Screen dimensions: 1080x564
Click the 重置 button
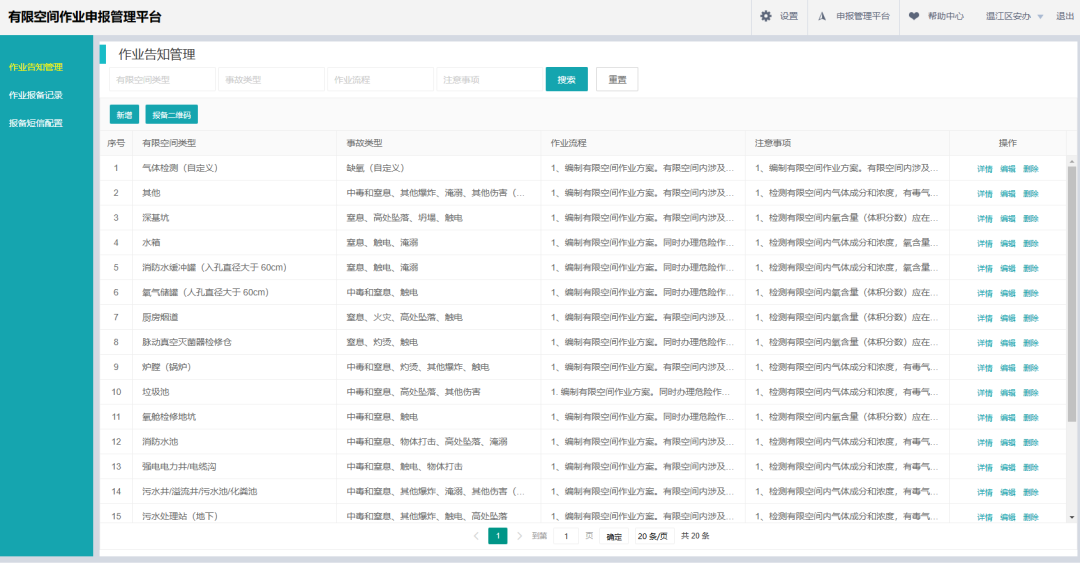coord(617,79)
